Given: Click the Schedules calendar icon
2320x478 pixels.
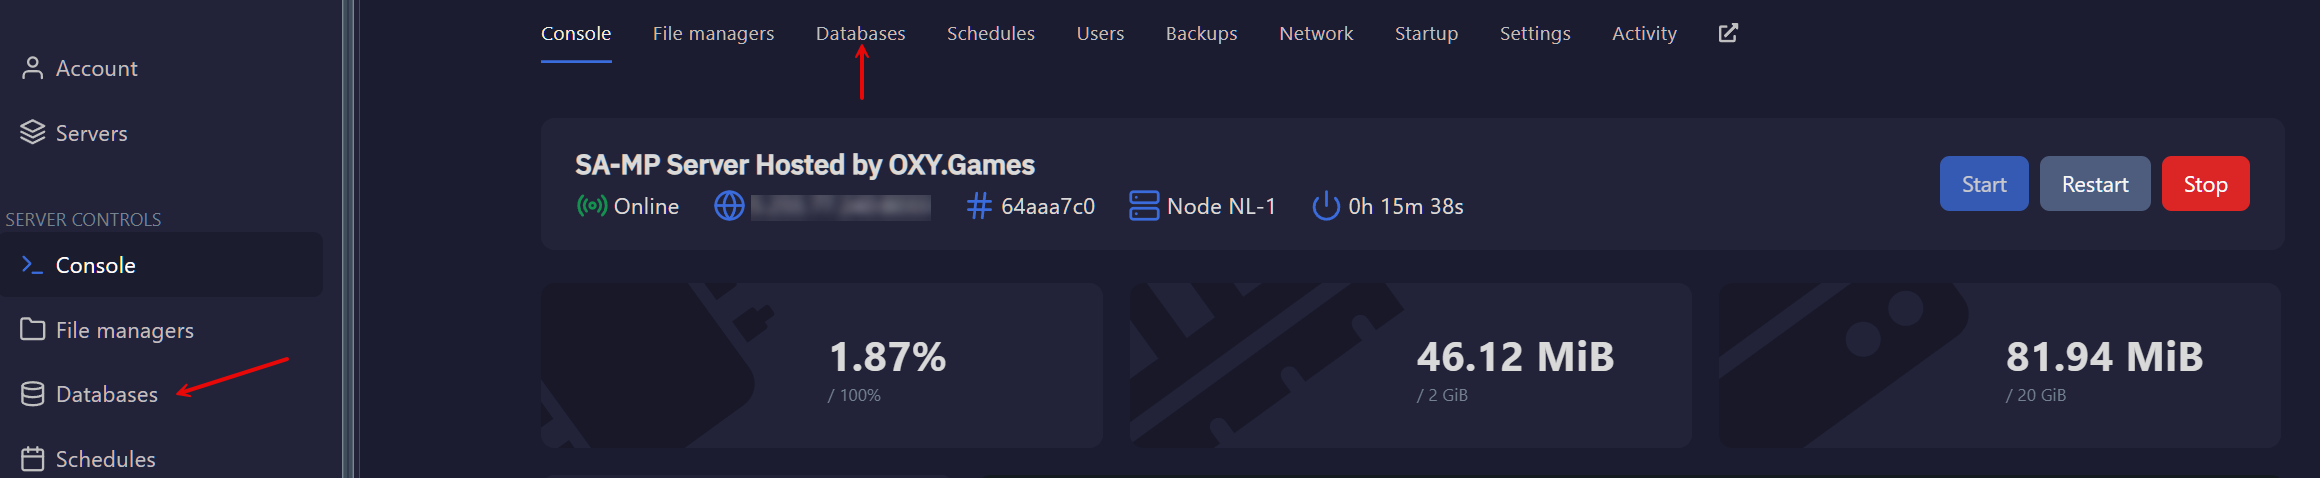Looking at the screenshot, I should tap(32, 459).
